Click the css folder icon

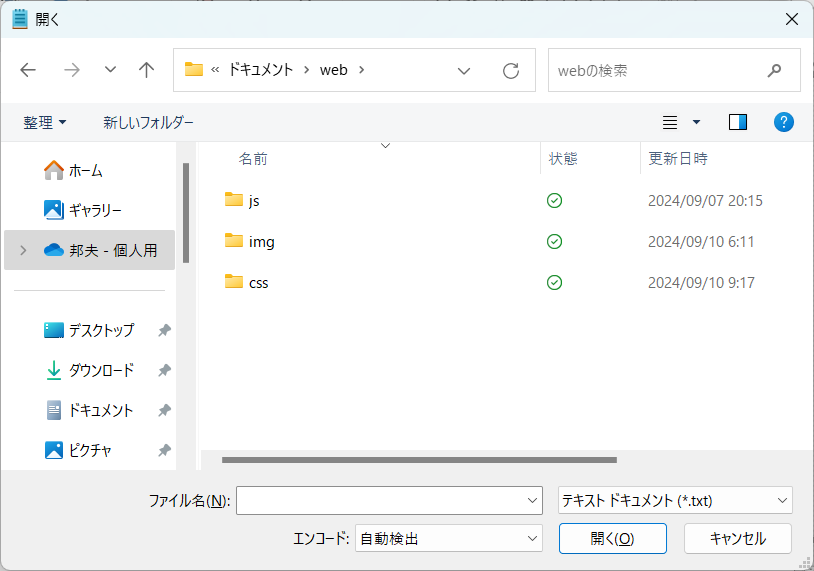pyautogui.click(x=234, y=281)
